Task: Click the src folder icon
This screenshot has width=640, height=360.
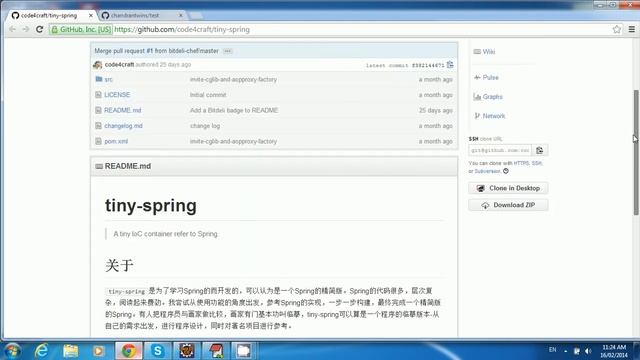Action: click(x=98, y=79)
